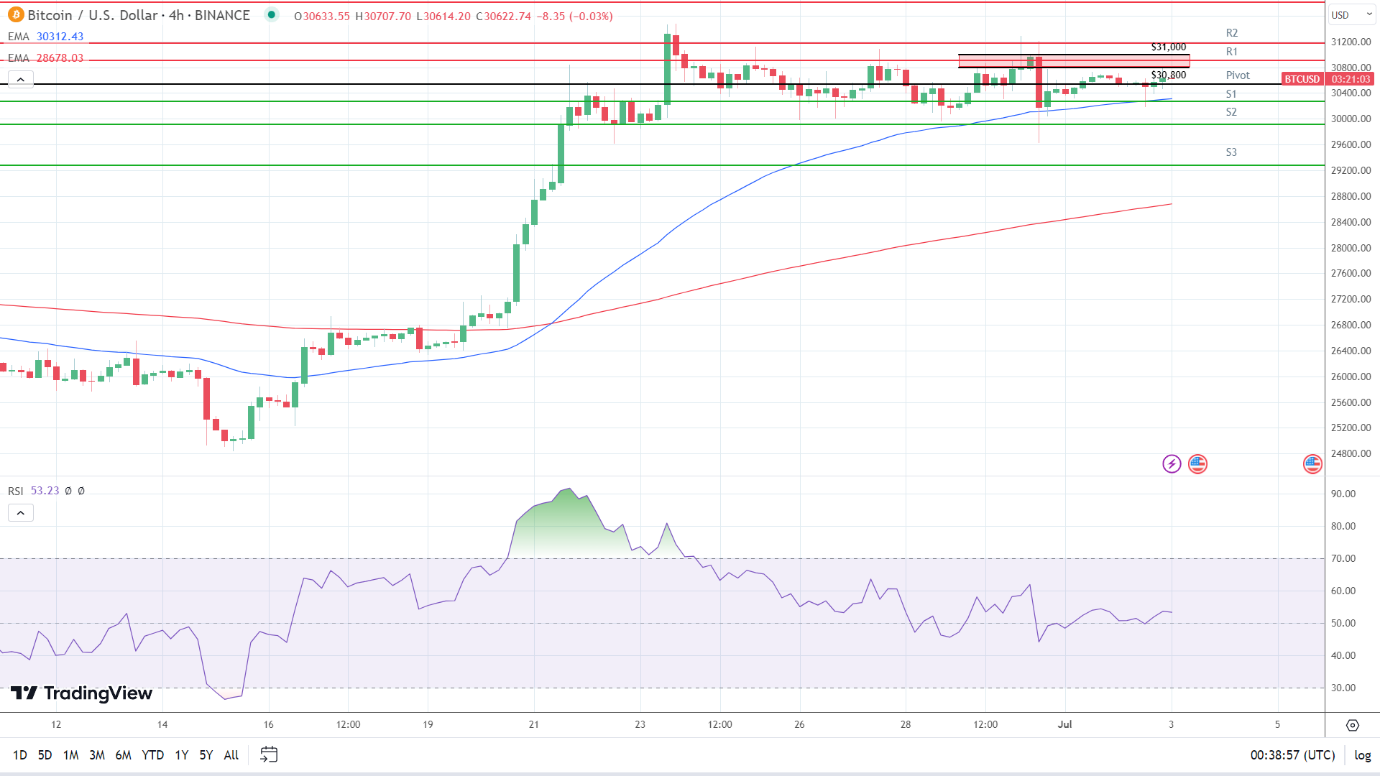This screenshot has height=776, width=1380.
Task: Open the TradingView logo link
Action: coord(81,693)
